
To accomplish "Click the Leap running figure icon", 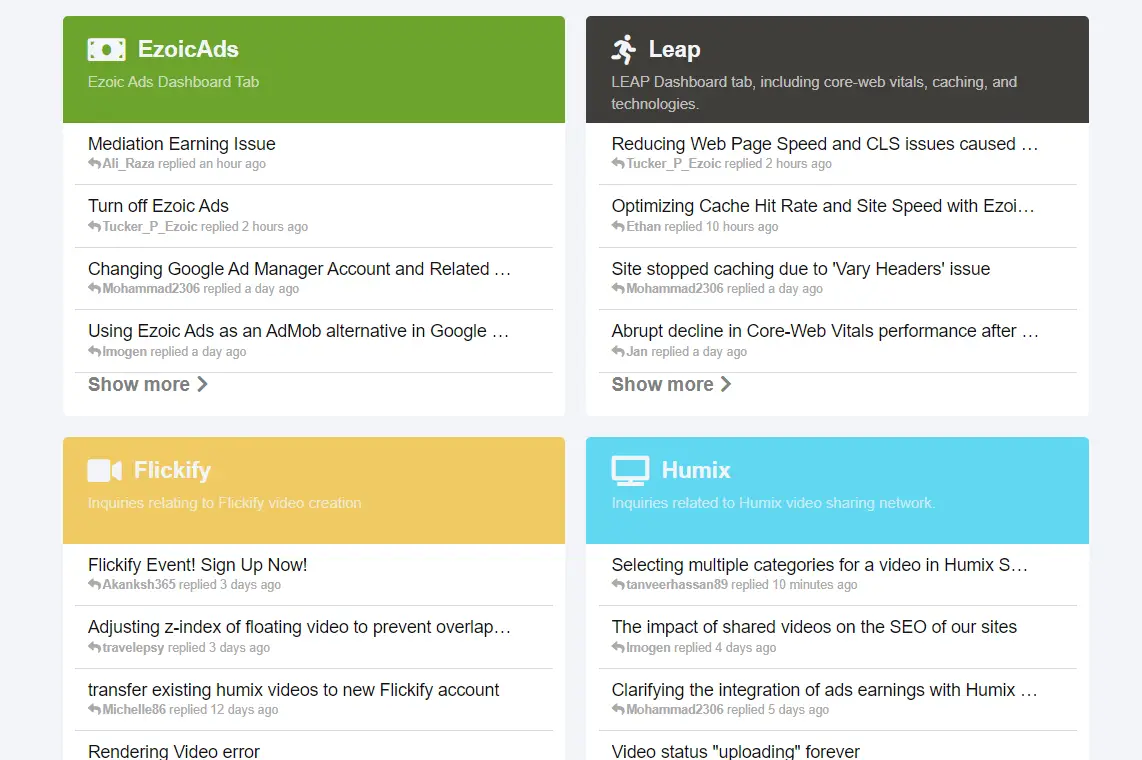I will click(x=624, y=50).
